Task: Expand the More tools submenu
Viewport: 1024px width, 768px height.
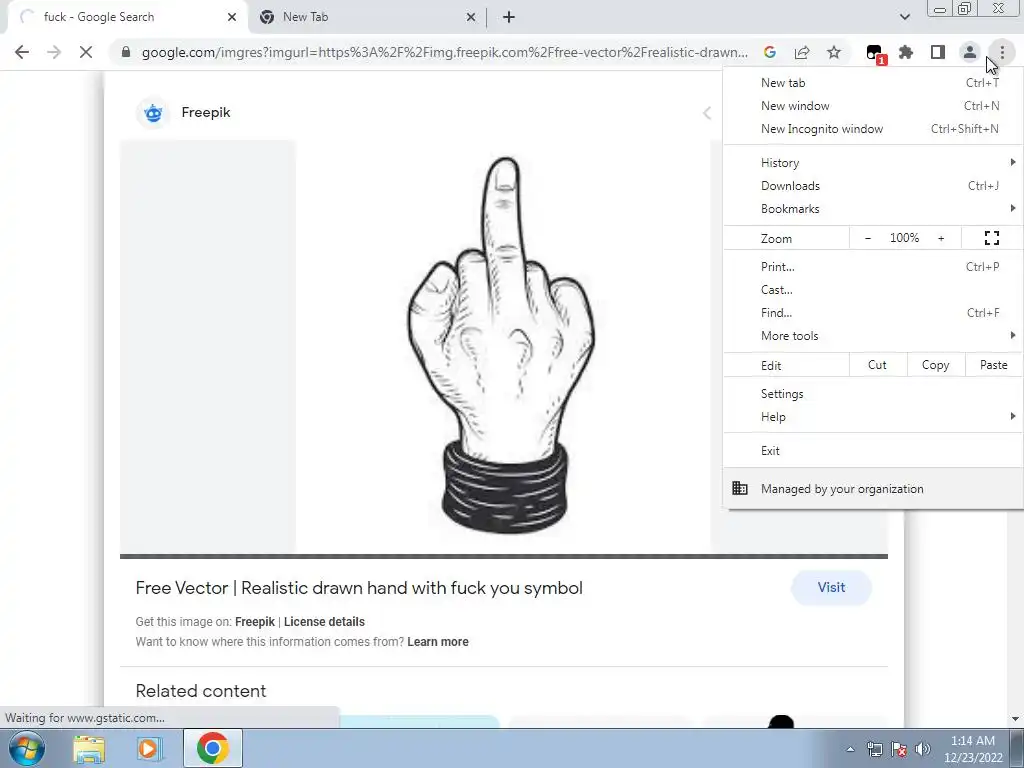Action: coord(873,336)
